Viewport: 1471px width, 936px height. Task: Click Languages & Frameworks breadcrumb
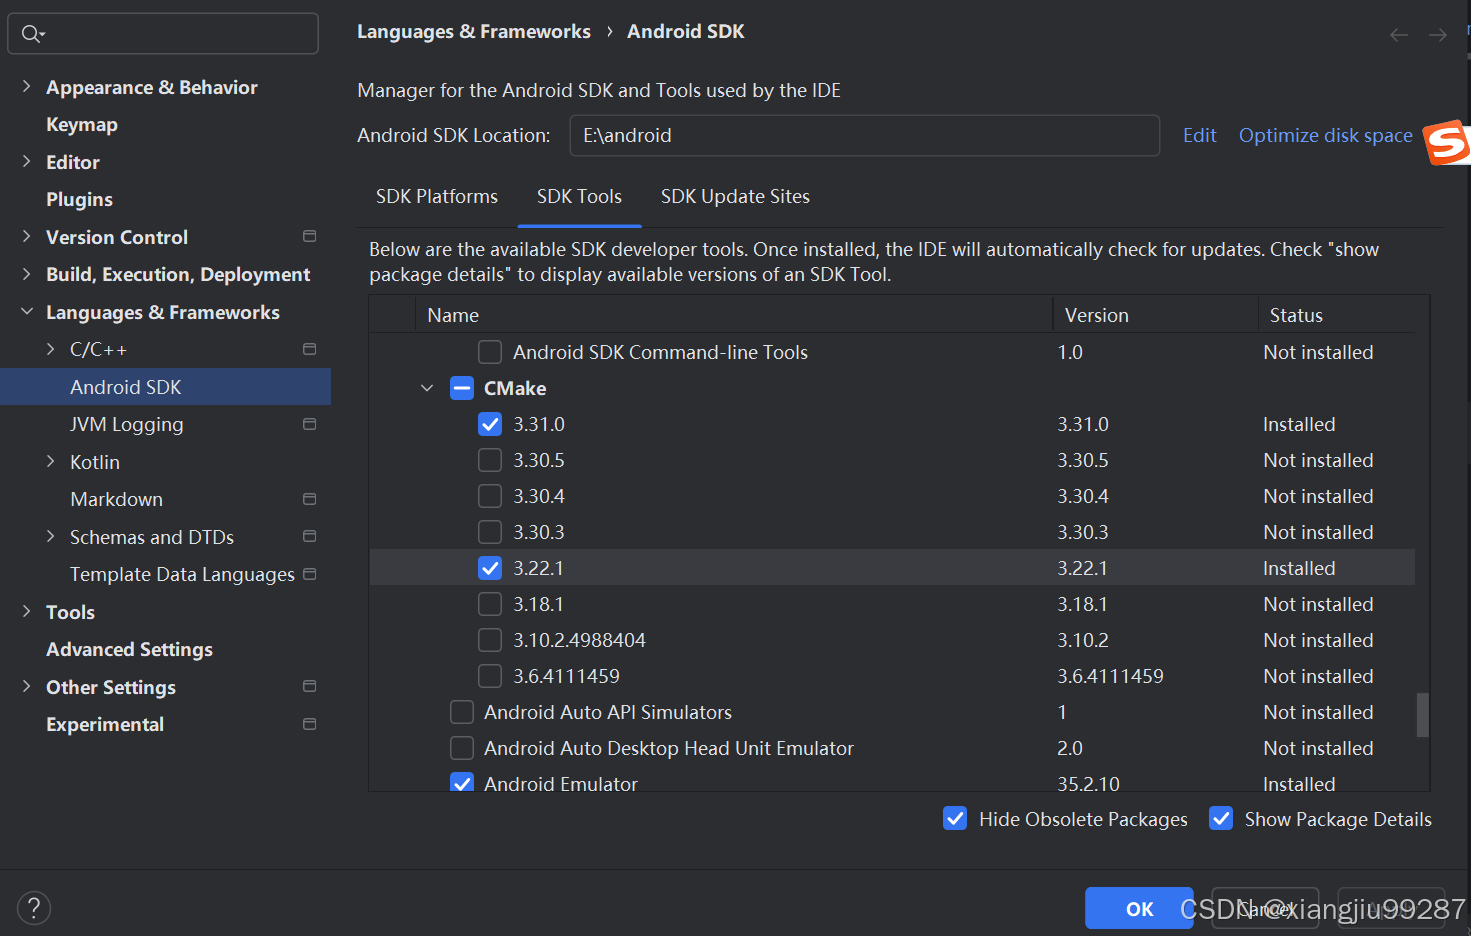tap(474, 31)
